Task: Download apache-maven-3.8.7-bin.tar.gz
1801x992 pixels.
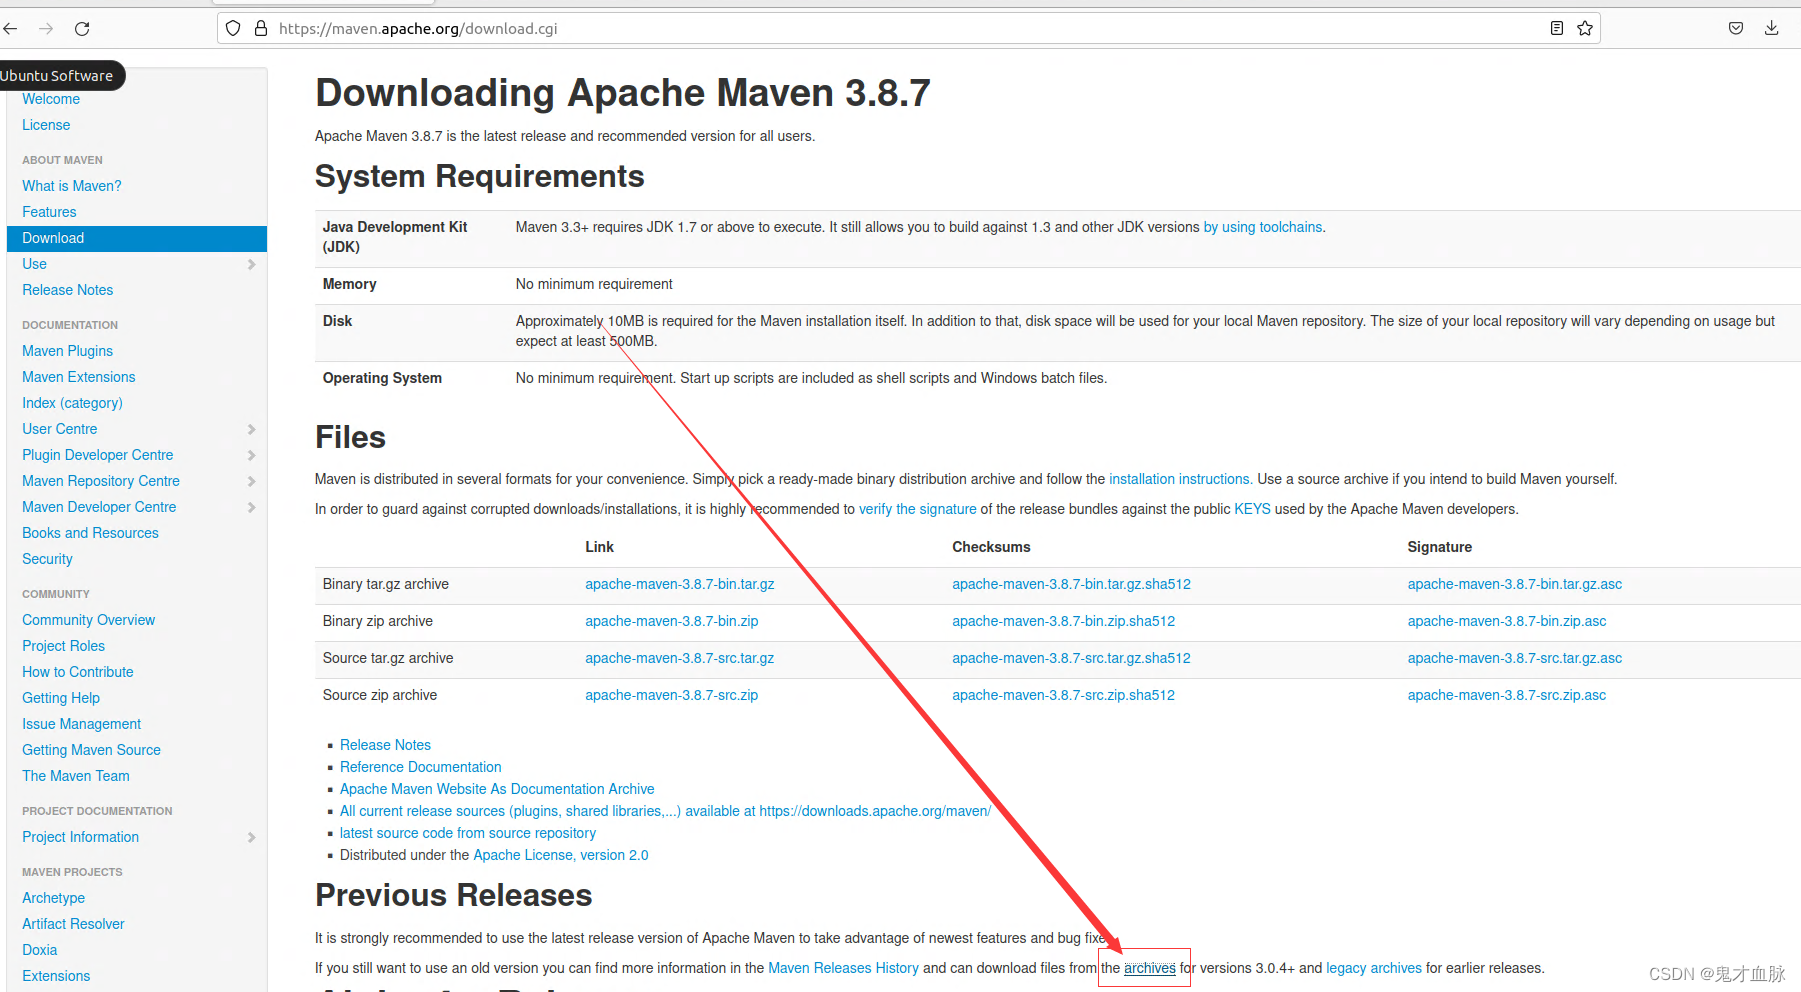Action: 680,584
